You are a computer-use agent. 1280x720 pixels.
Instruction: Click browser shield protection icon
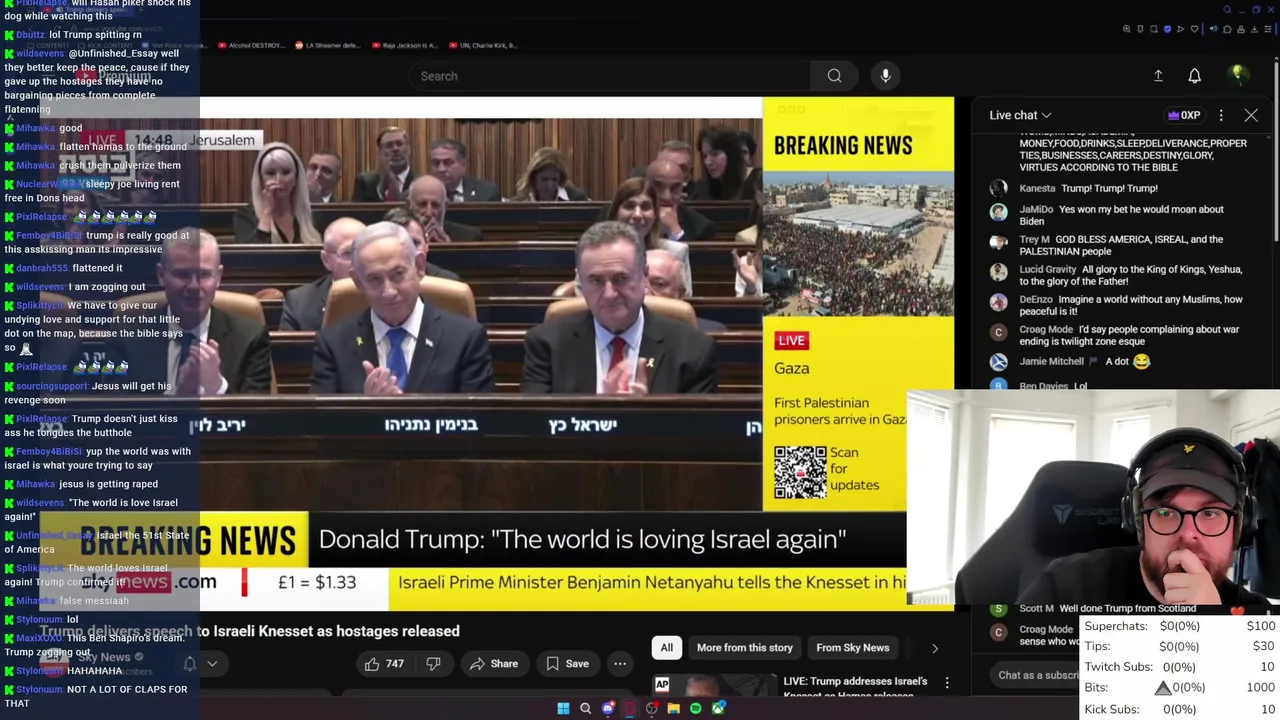click(1167, 29)
